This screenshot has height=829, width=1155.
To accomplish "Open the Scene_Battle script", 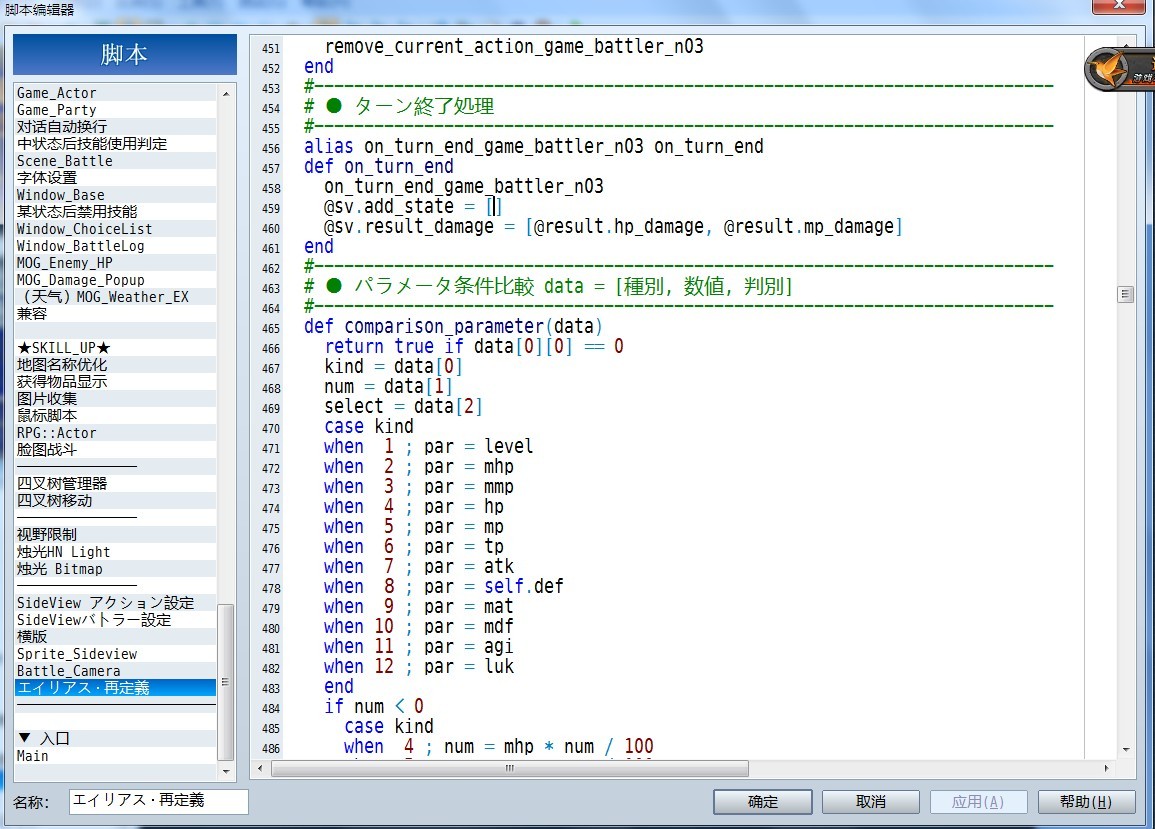I will pos(116,161).
